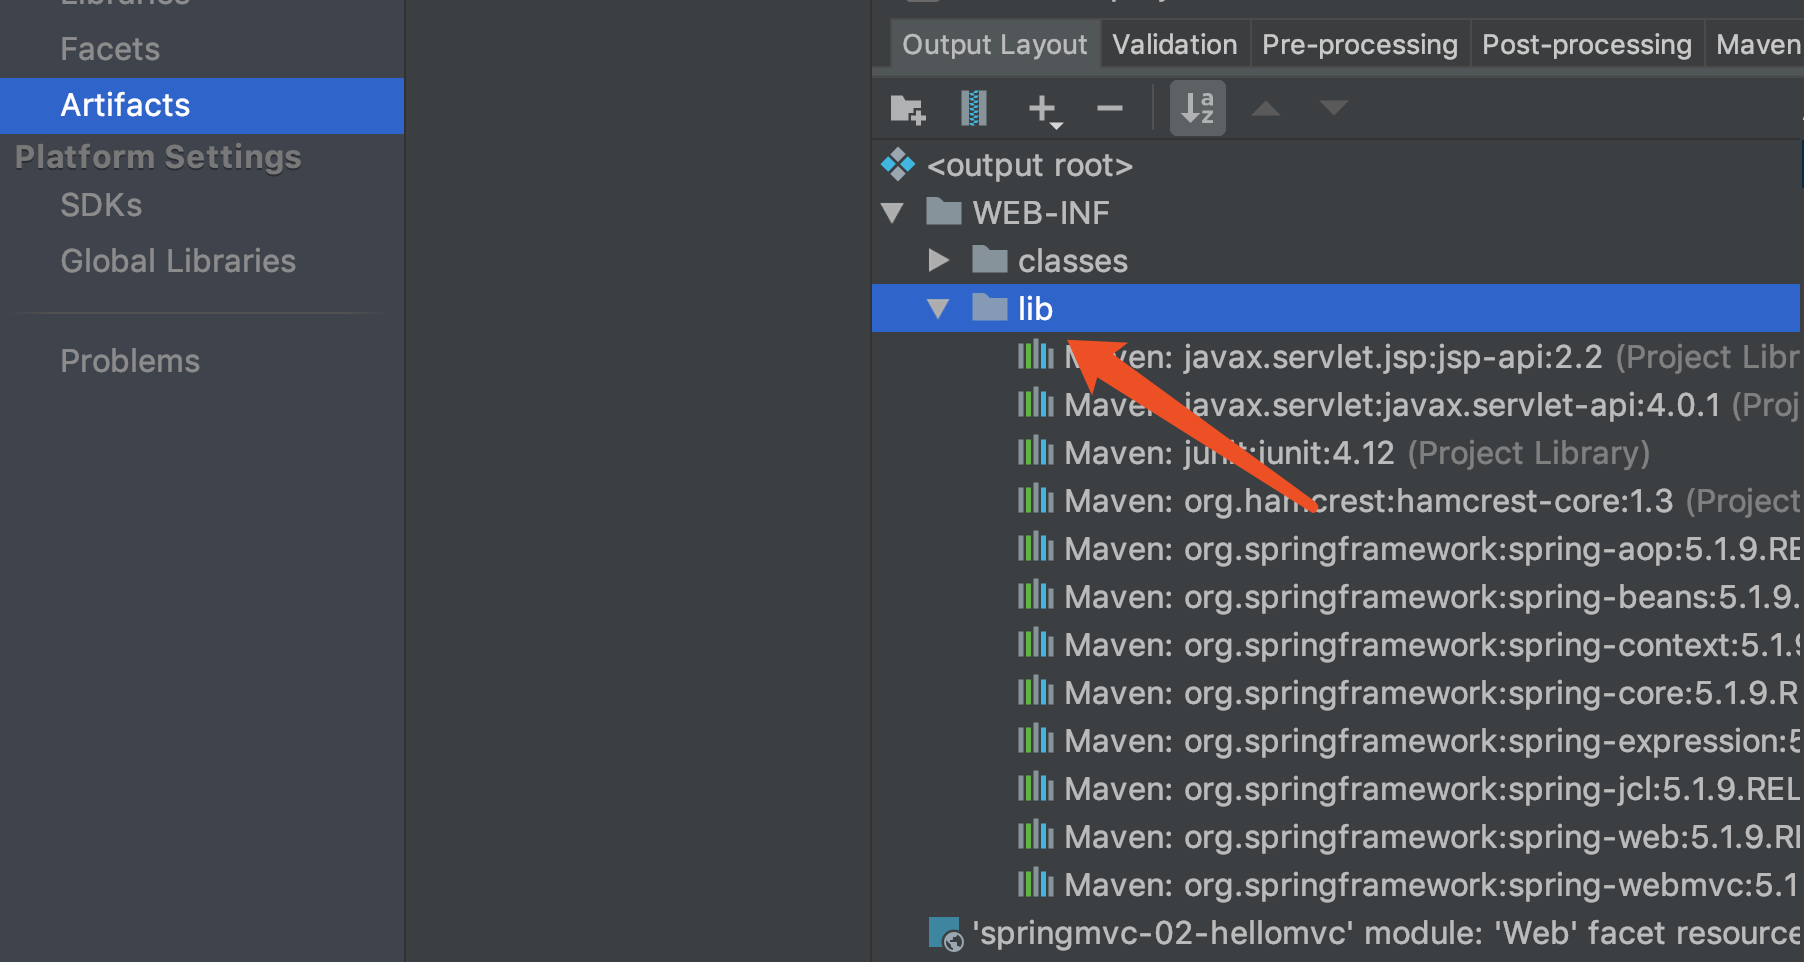Screen dimensions: 1804x962
Task: Click the Move Up arrow icon
Action: [1266, 108]
